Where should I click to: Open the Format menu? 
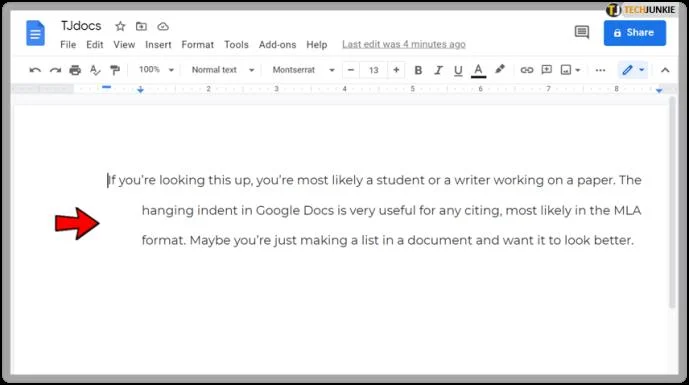198,45
